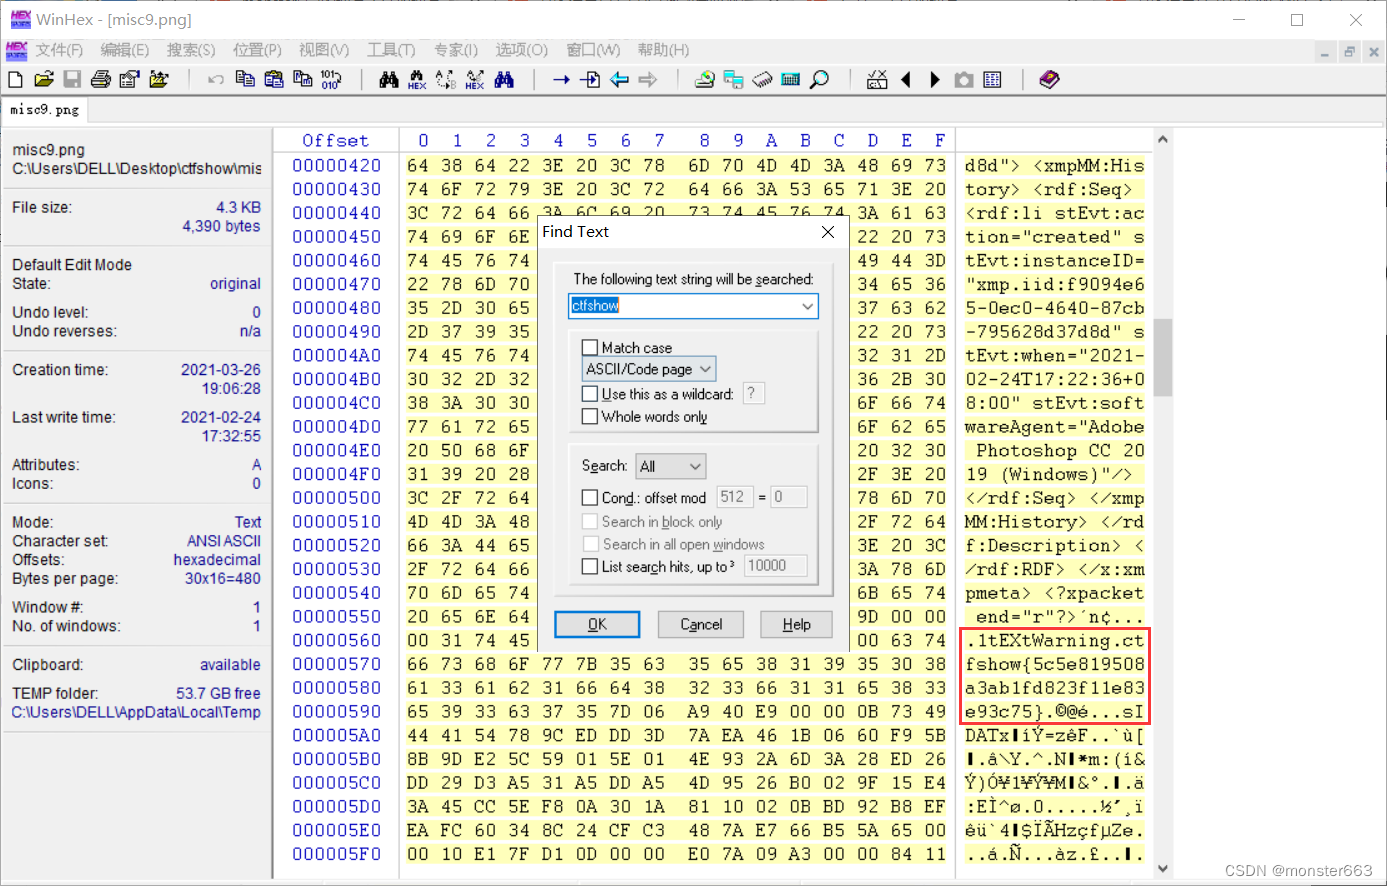Click the Print icon in toolbar

(x=101, y=79)
